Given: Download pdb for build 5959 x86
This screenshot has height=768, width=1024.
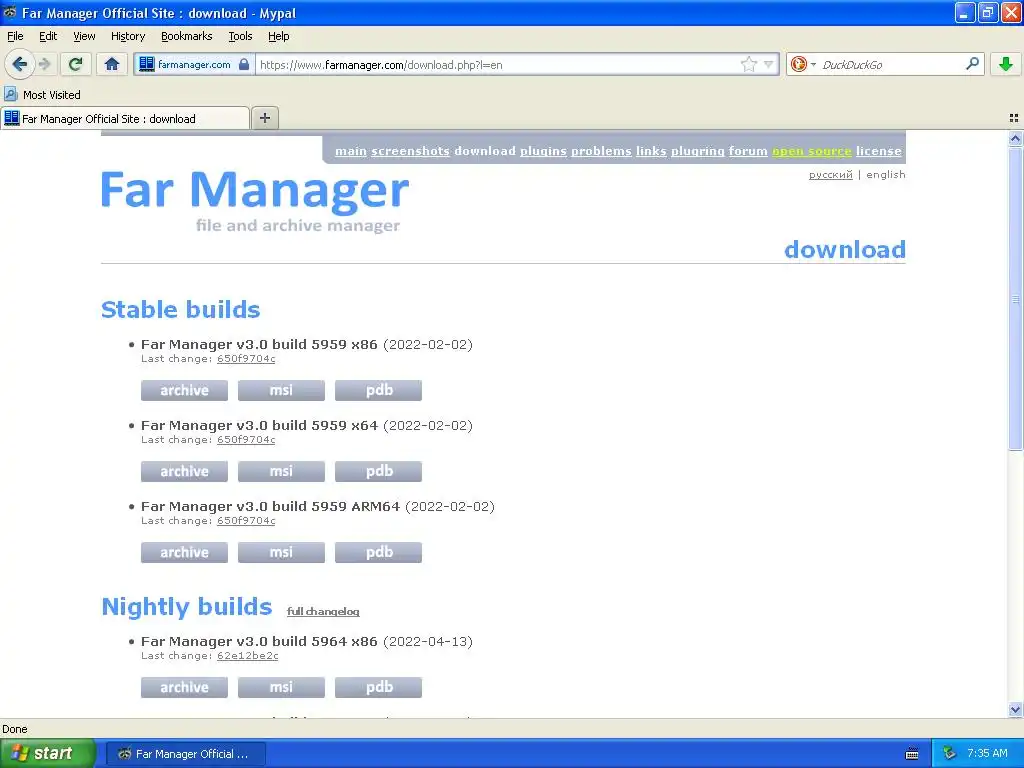Looking at the screenshot, I should coord(378,391).
